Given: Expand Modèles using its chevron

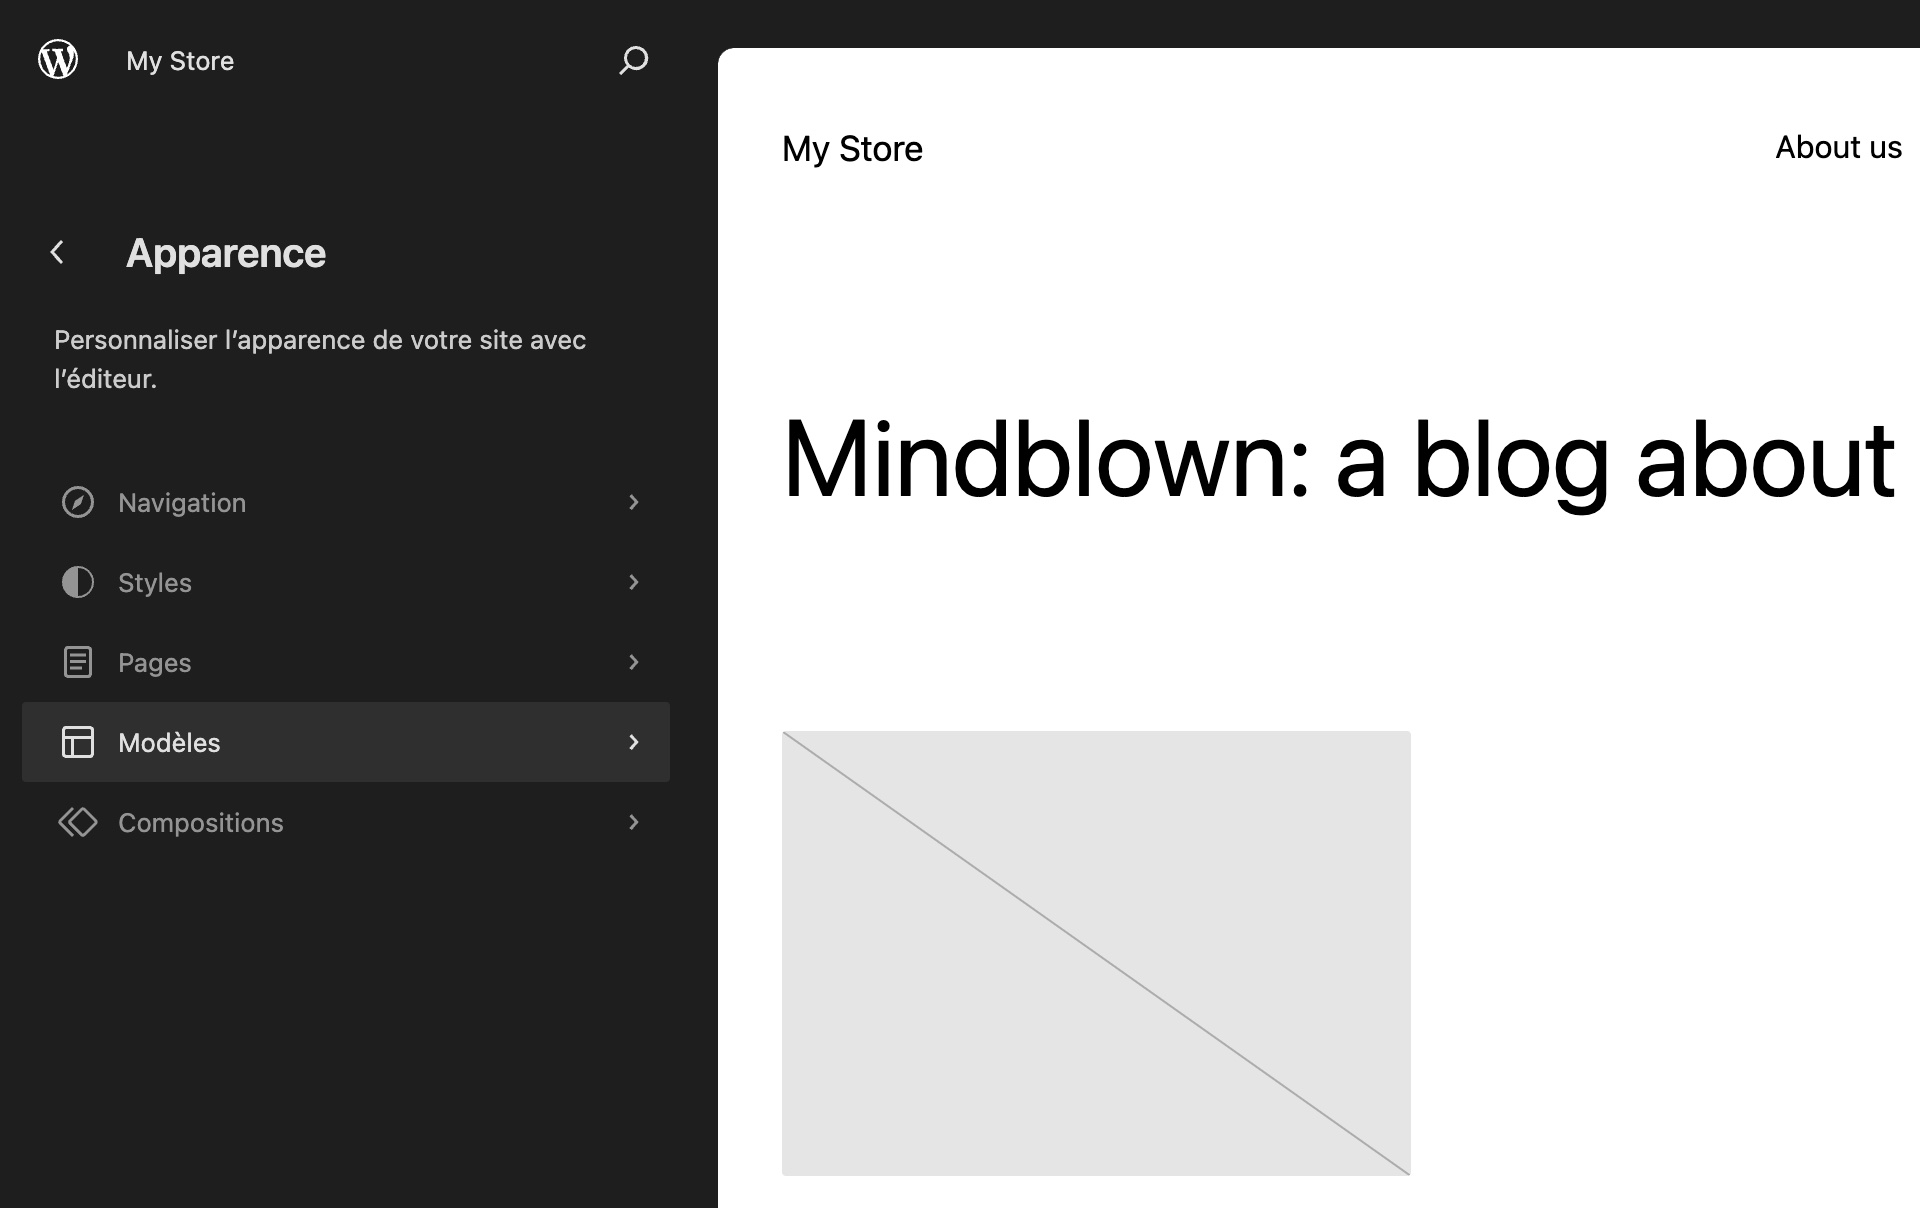Looking at the screenshot, I should pyautogui.click(x=633, y=742).
